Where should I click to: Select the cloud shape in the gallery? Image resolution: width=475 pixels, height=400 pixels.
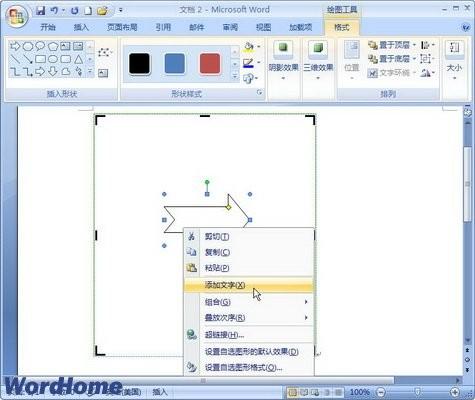click(66, 71)
